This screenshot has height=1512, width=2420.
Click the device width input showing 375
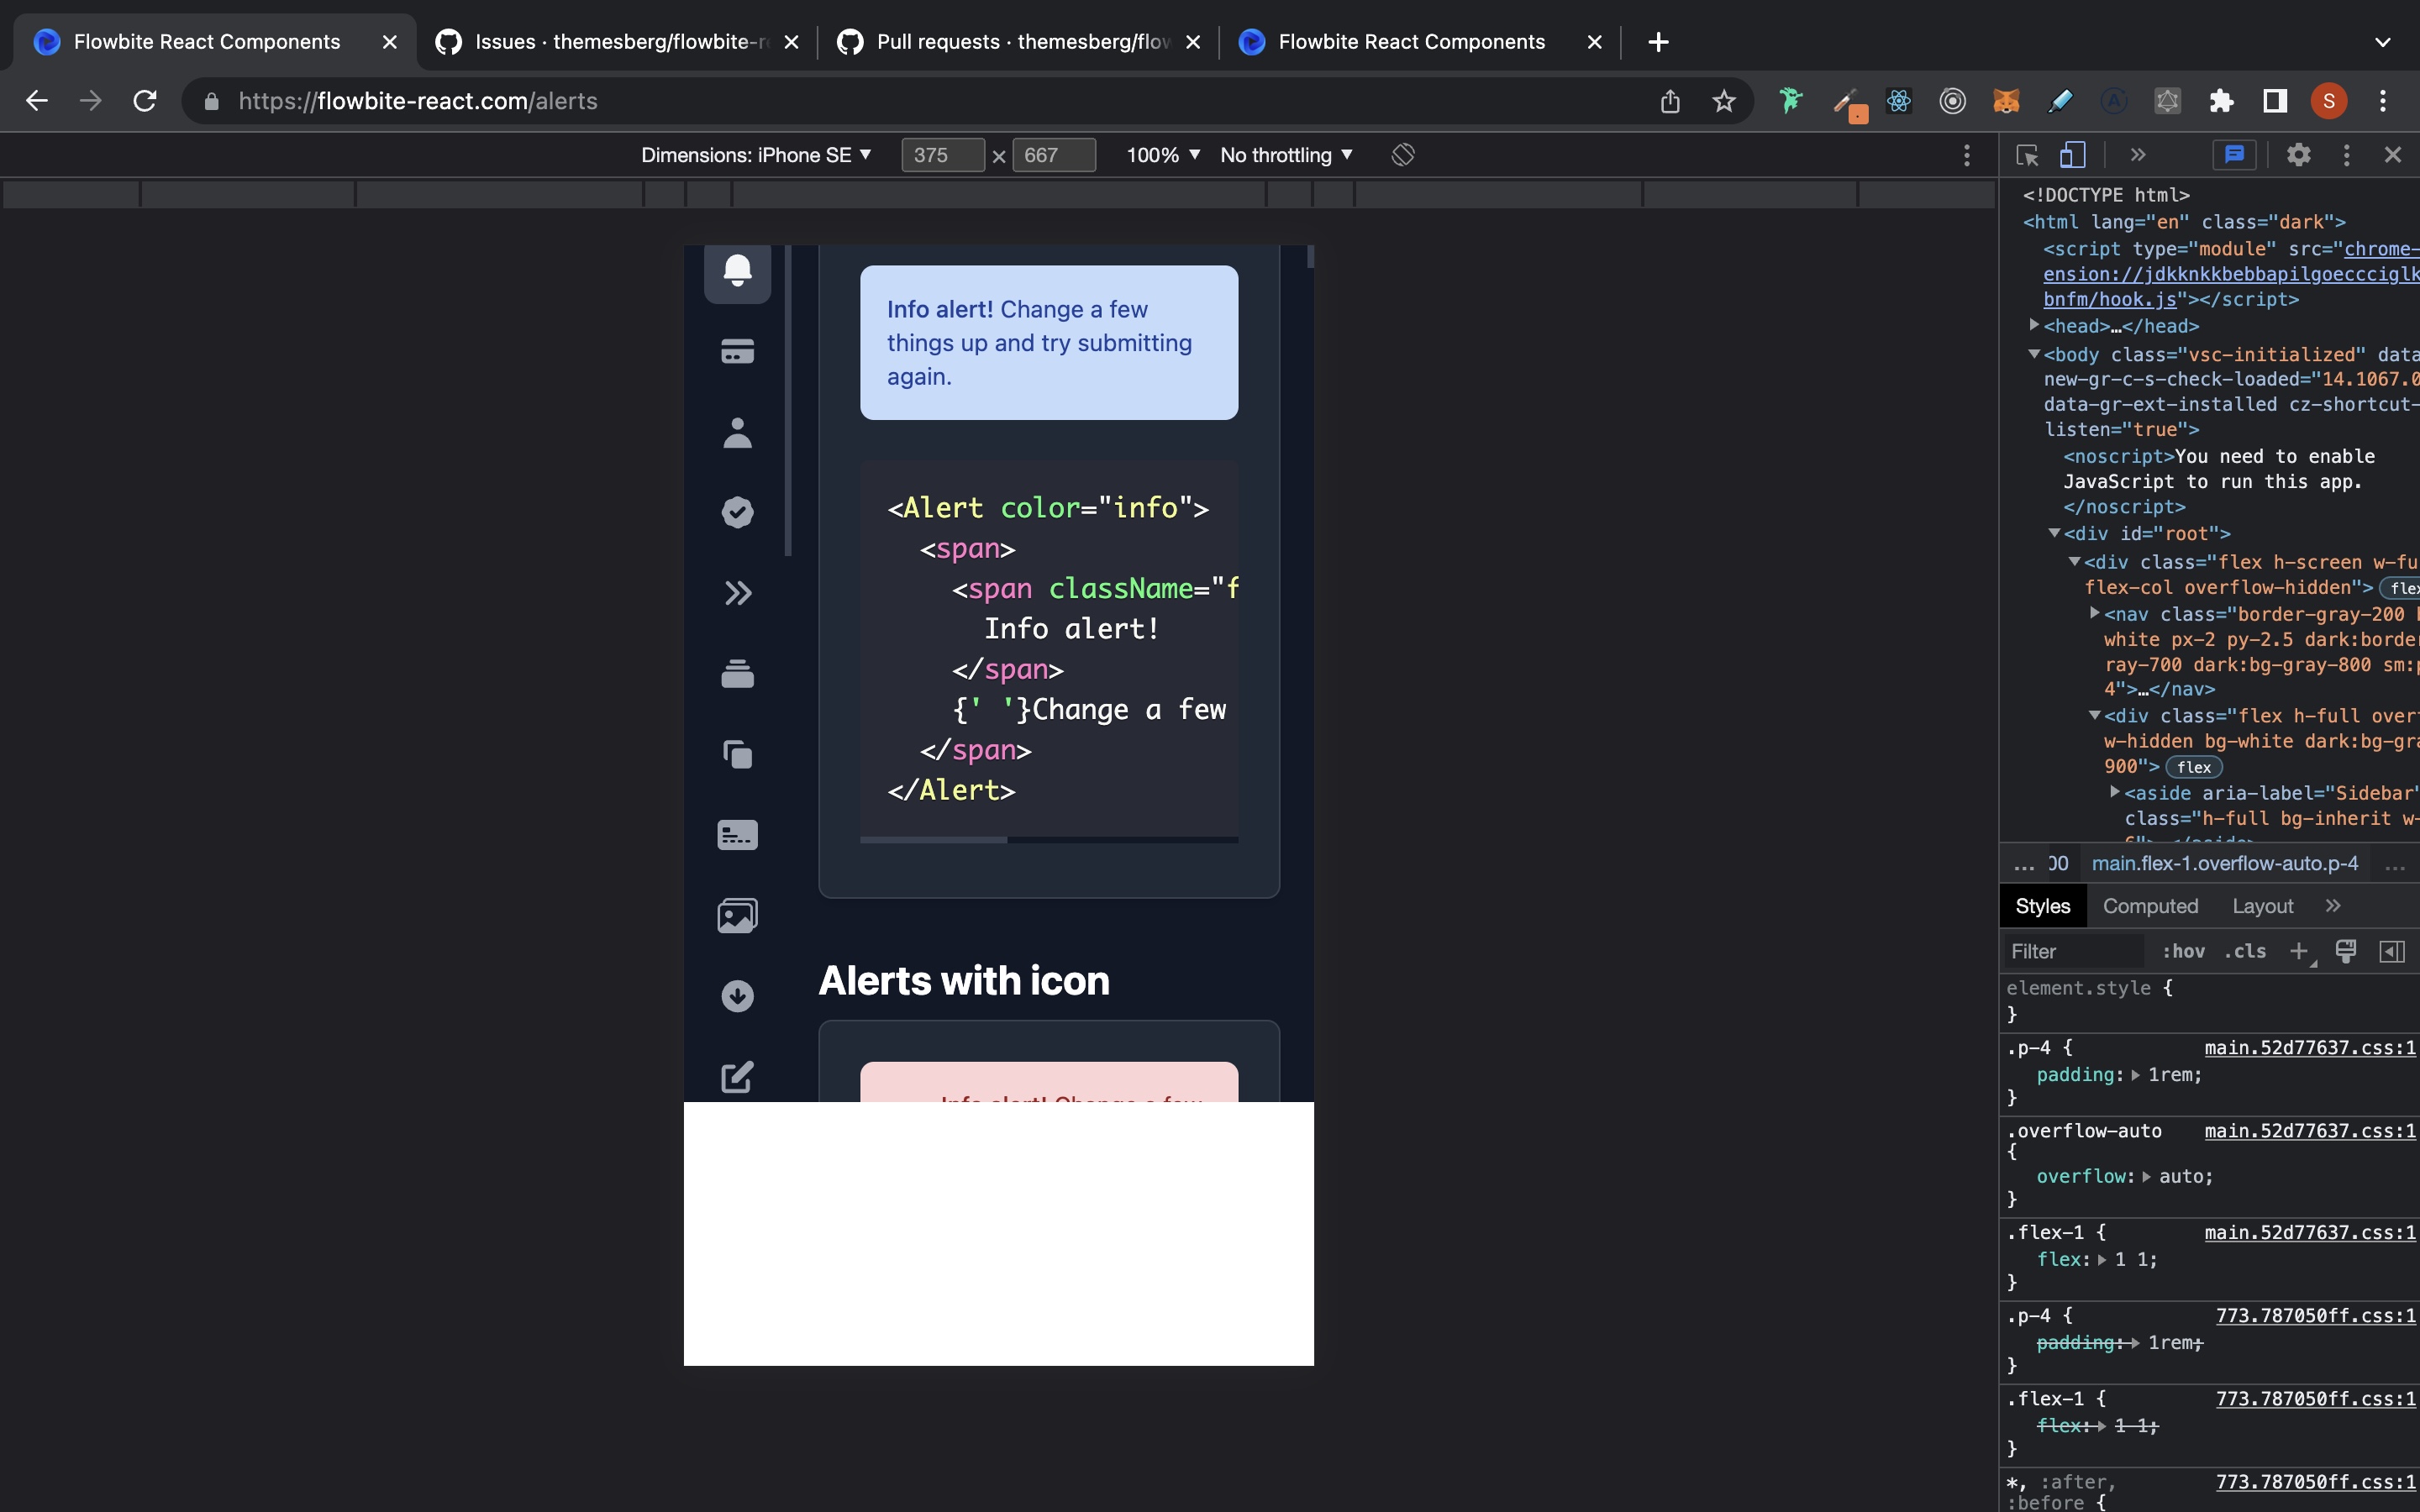click(941, 155)
